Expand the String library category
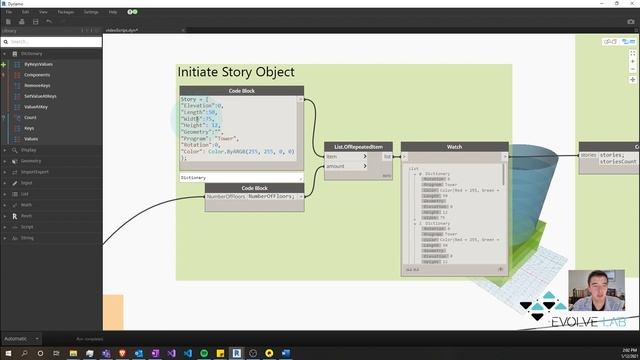 [x=4, y=238]
